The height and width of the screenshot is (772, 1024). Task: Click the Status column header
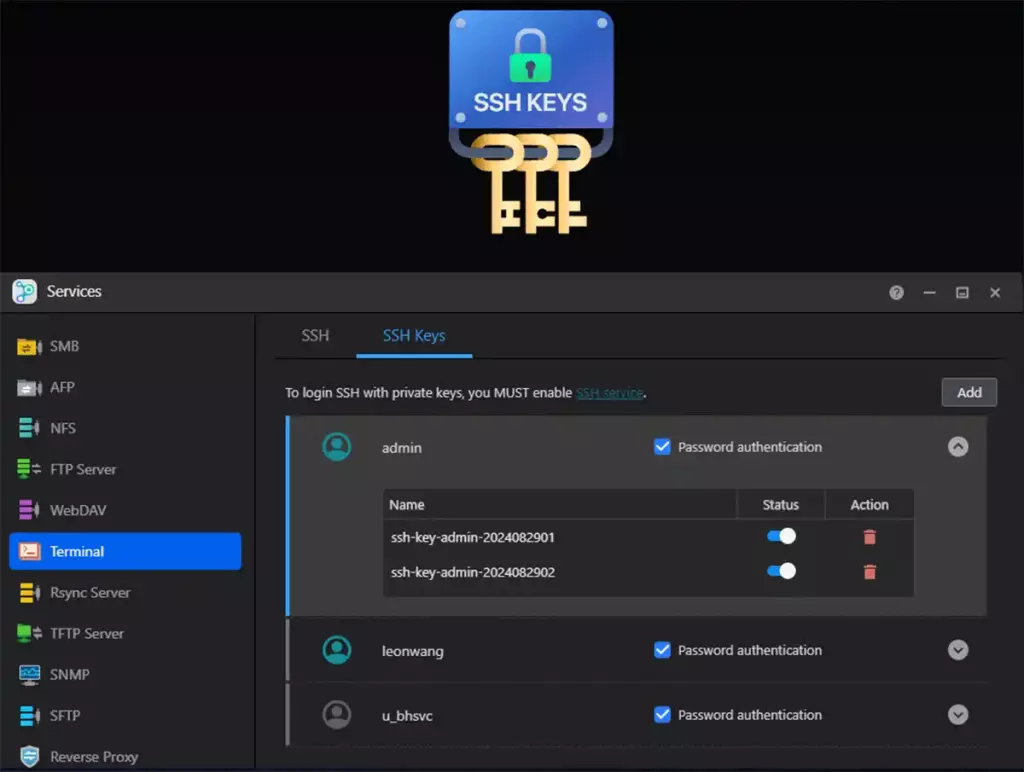point(780,505)
